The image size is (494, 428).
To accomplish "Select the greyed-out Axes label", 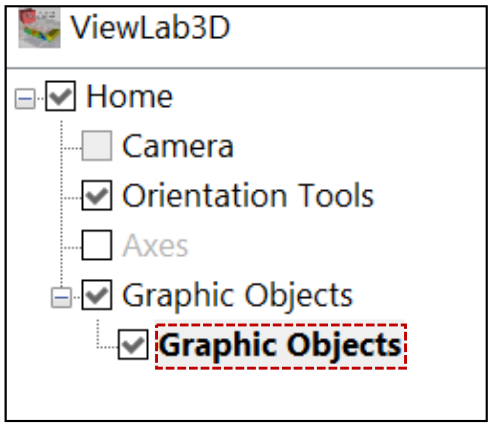I will (x=155, y=246).
